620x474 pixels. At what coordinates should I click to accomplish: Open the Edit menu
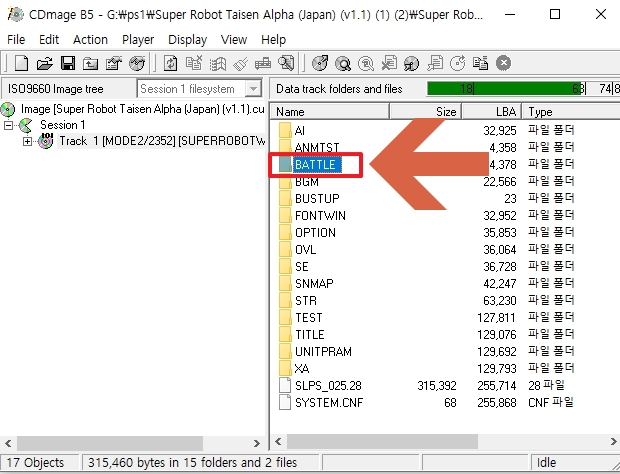[49, 40]
